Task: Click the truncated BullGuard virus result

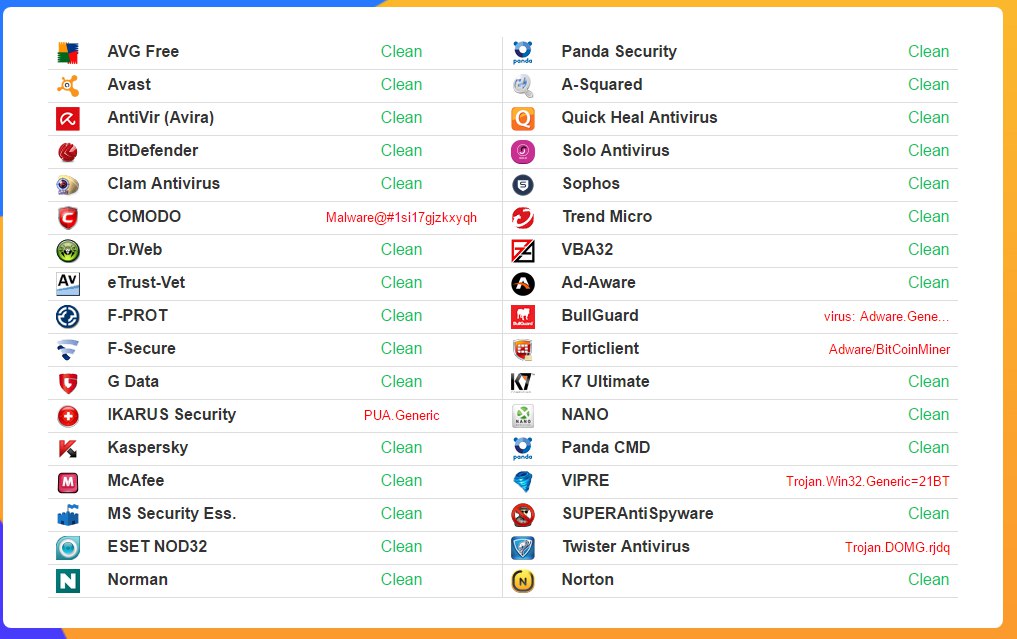Action: (x=886, y=316)
